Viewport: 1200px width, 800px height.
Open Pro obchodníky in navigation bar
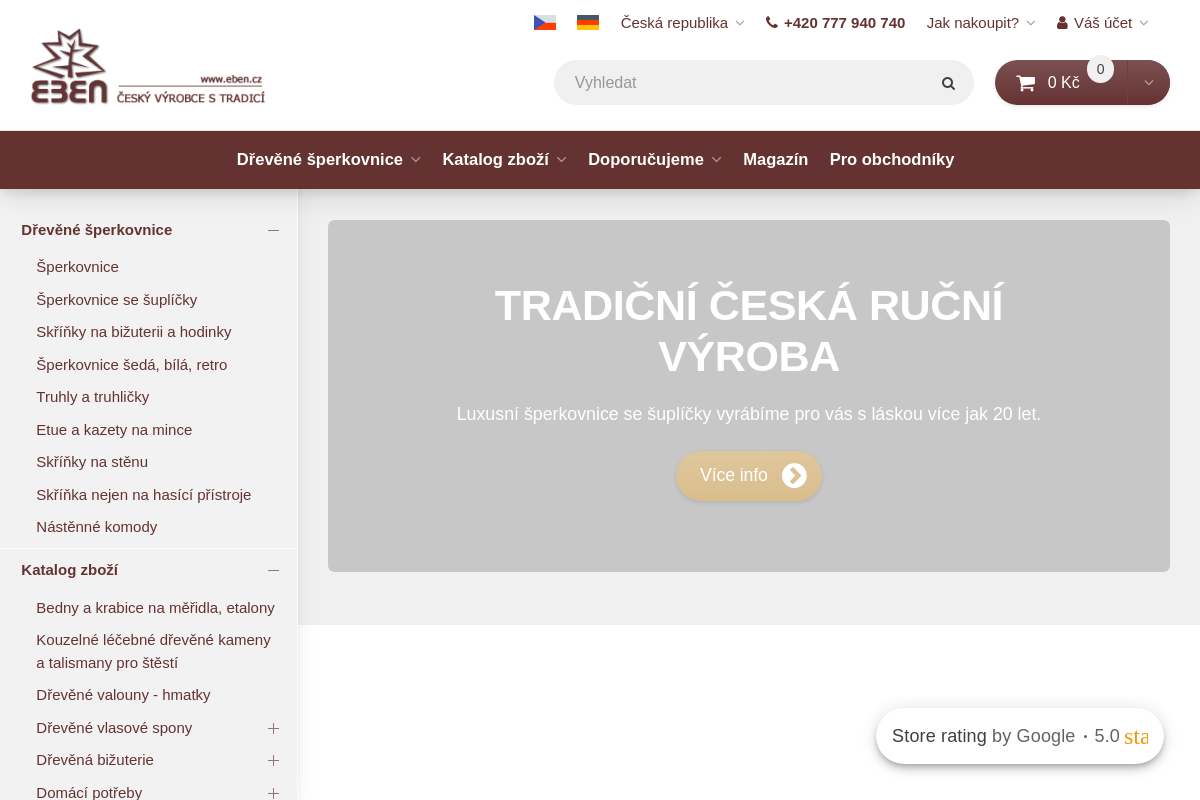[892, 159]
